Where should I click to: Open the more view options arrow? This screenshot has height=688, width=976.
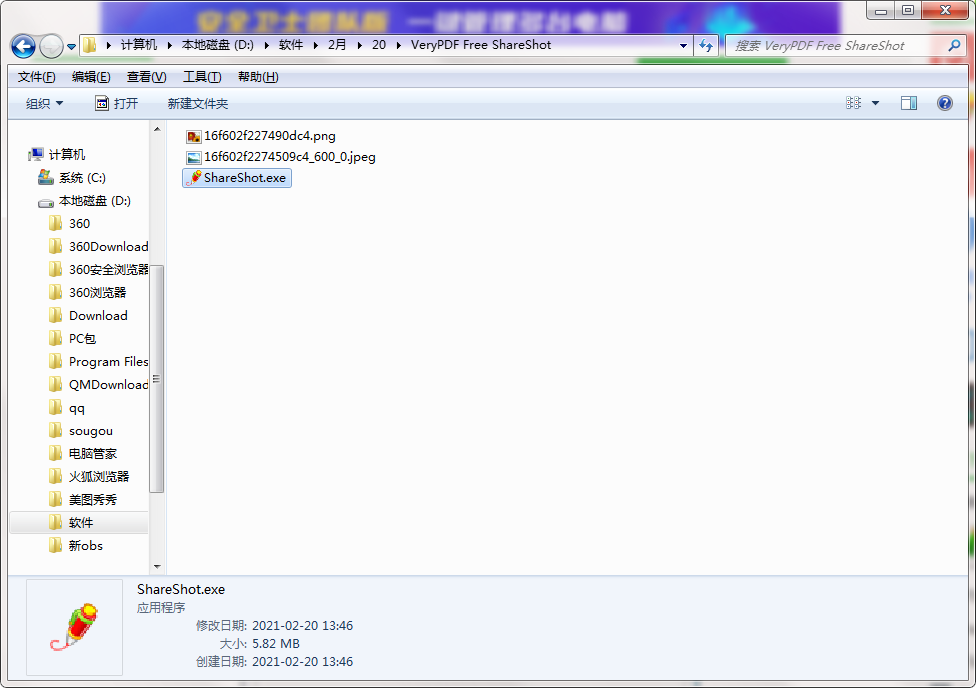(x=875, y=103)
